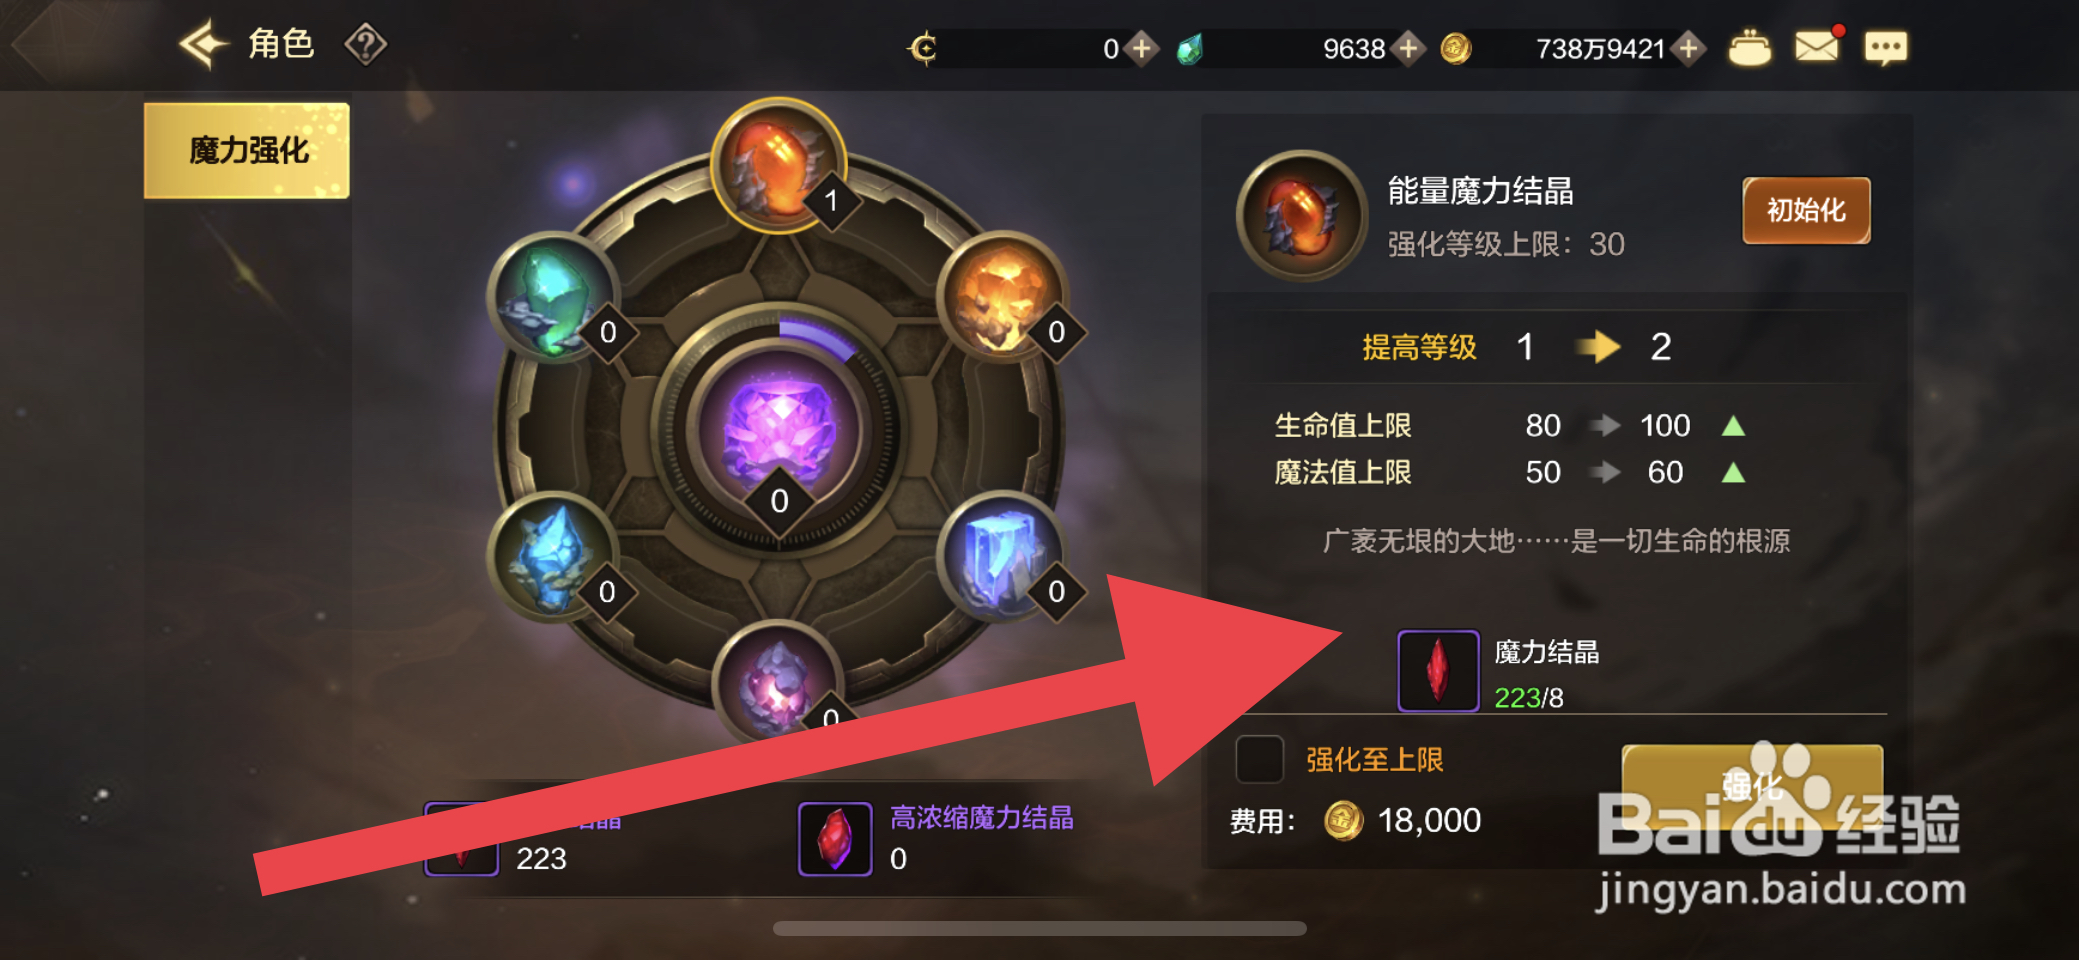Select the green crystal on the wheel

[553, 297]
